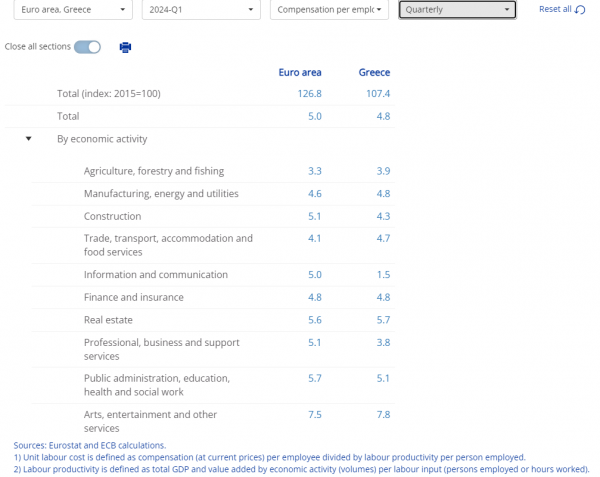This screenshot has height=477, width=600.
Task: Select the Construction row label
Action: click(x=113, y=216)
